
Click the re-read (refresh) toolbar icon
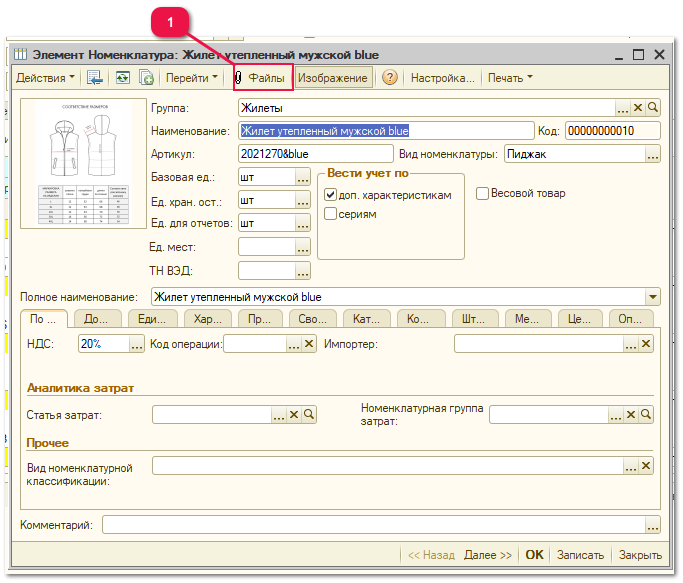[x=123, y=78]
